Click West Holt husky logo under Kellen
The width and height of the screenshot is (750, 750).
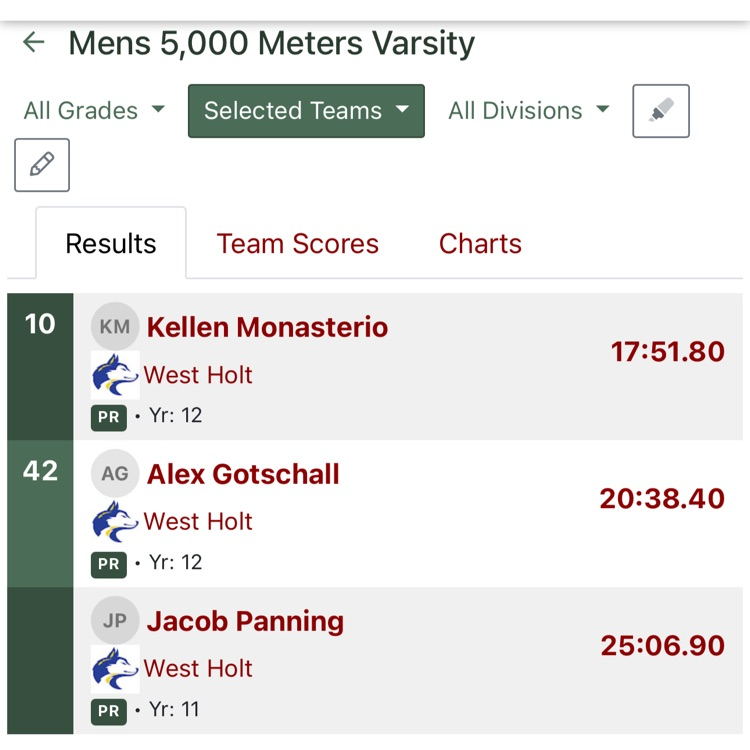tap(115, 375)
